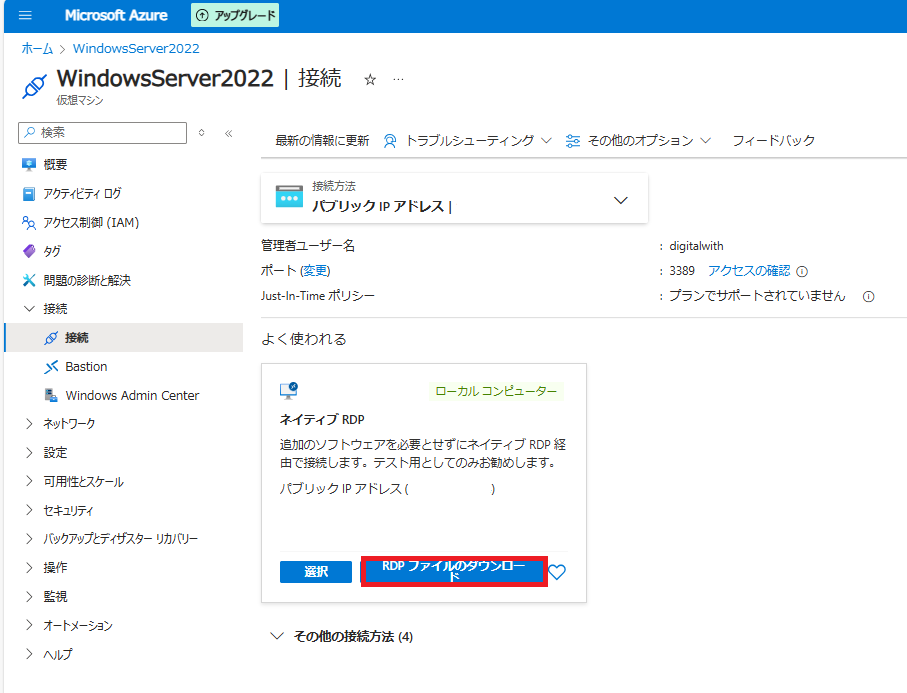Click the アクセスの確認 link
This screenshot has height=693, width=907.
click(749, 271)
